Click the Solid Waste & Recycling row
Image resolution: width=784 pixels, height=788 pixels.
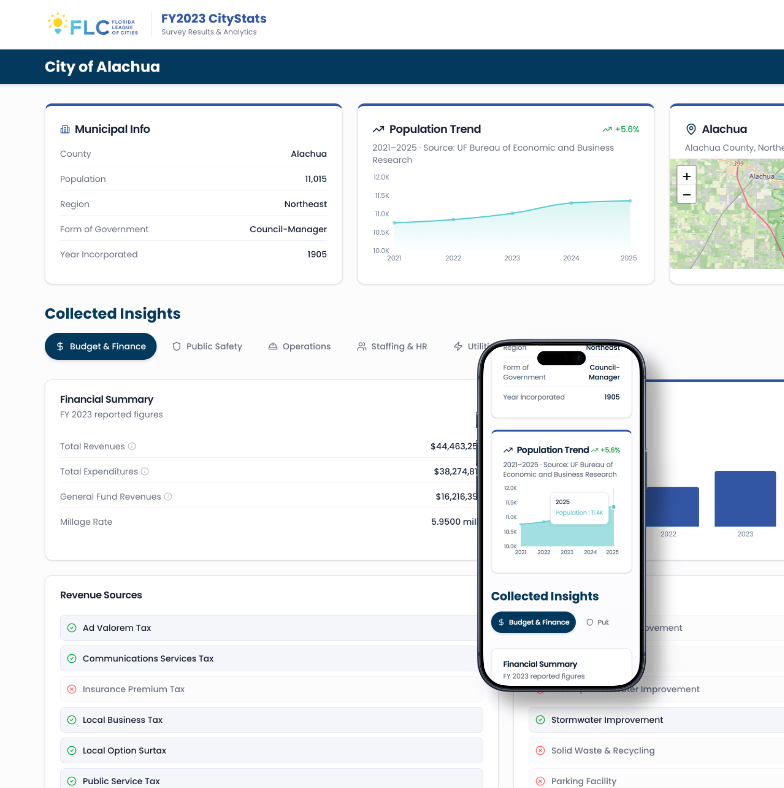pyautogui.click(x=656, y=750)
